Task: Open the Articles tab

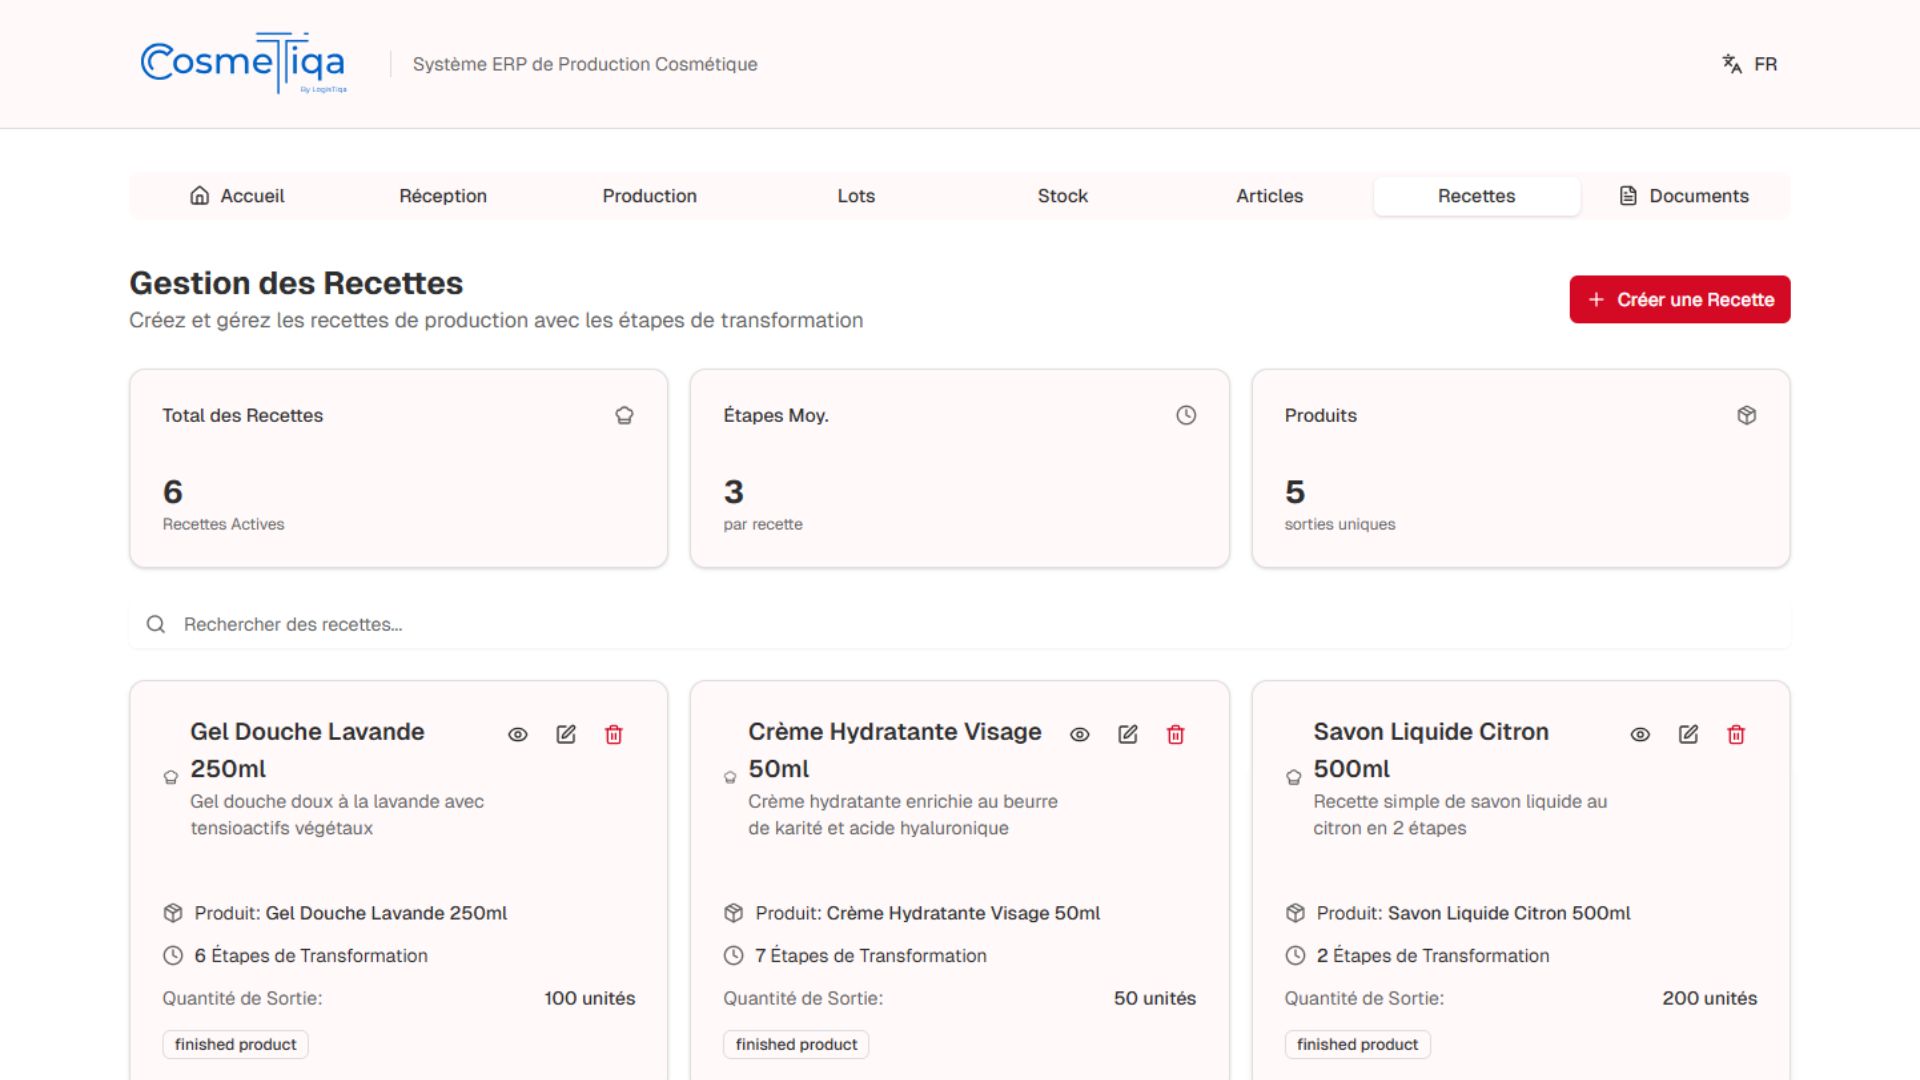Action: coord(1269,196)
